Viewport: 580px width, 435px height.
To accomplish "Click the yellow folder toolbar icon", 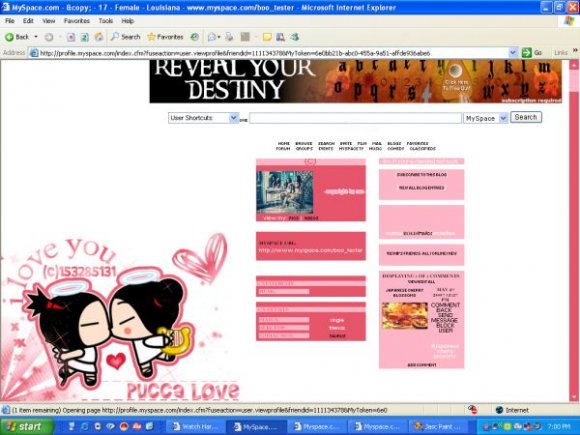I will (267, 37).
